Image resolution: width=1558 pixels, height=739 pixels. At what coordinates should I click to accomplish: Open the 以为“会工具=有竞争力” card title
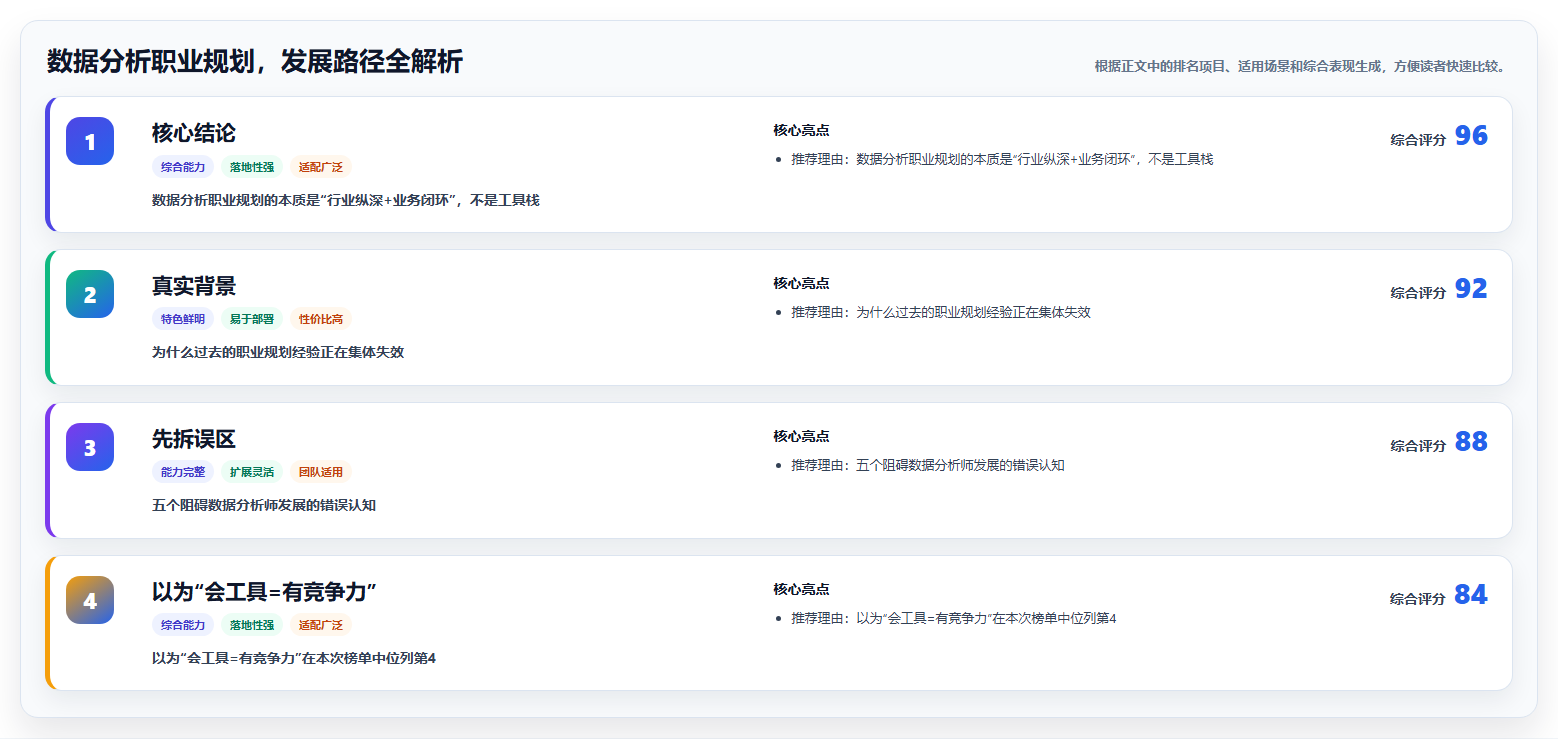coord(264,592)
